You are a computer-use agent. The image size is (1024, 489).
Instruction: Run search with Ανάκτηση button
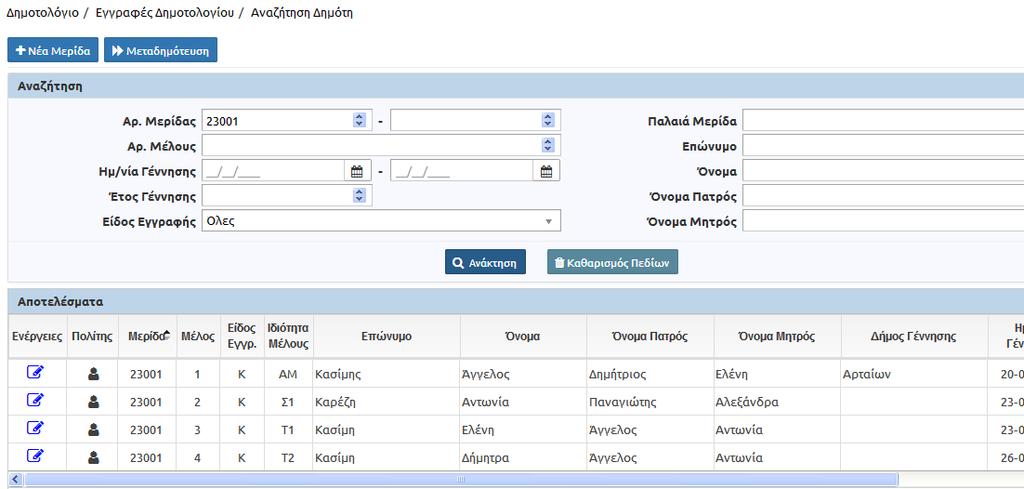pyautogui.click(x=485, y=262)
